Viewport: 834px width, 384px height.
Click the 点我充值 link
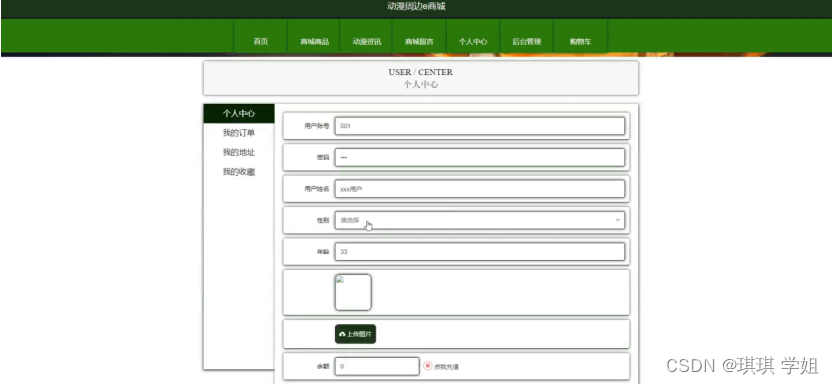(446, 366)
